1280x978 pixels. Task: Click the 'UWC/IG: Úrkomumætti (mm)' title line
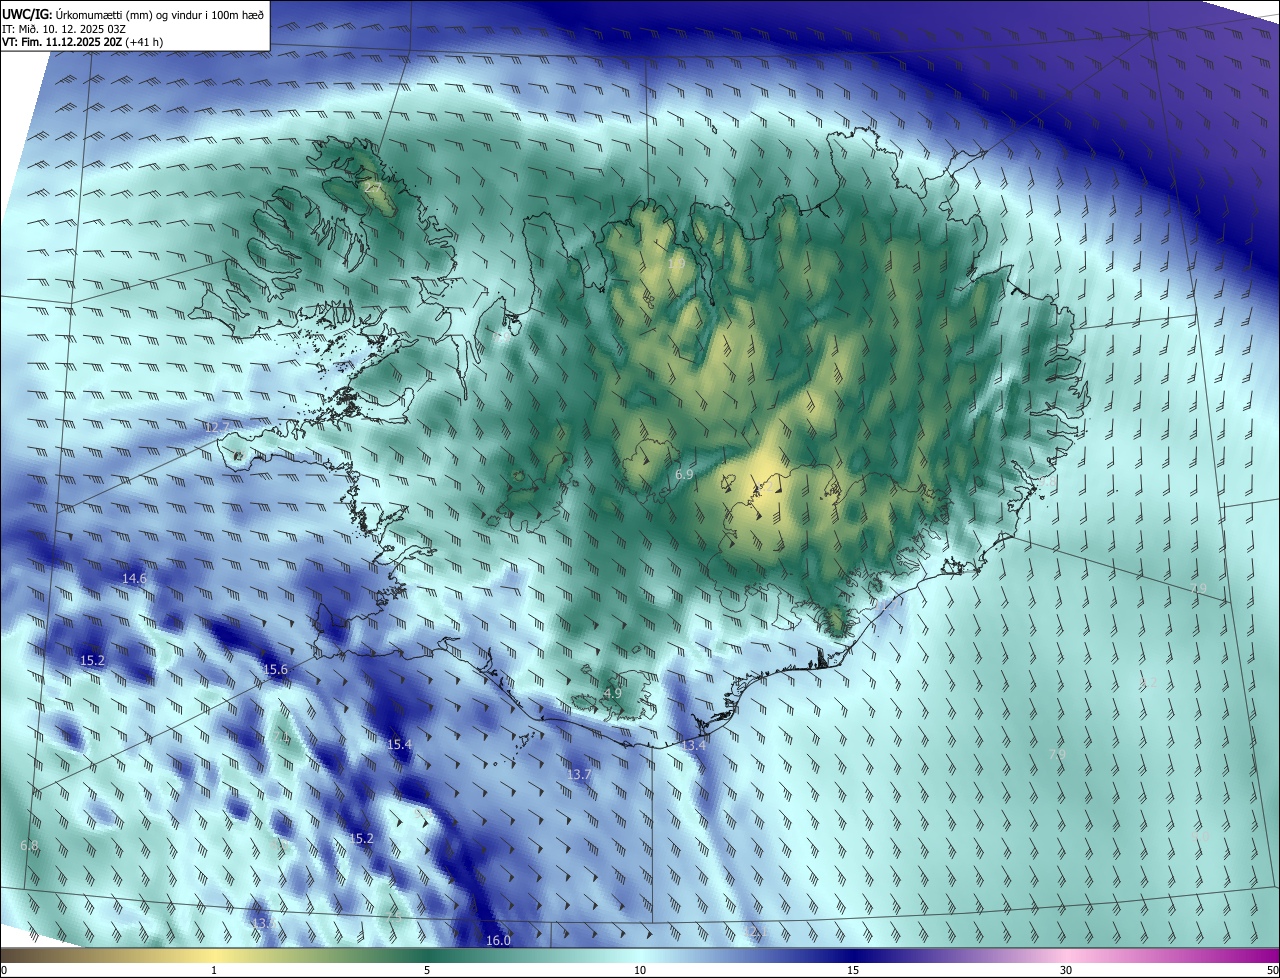point(133,14)
